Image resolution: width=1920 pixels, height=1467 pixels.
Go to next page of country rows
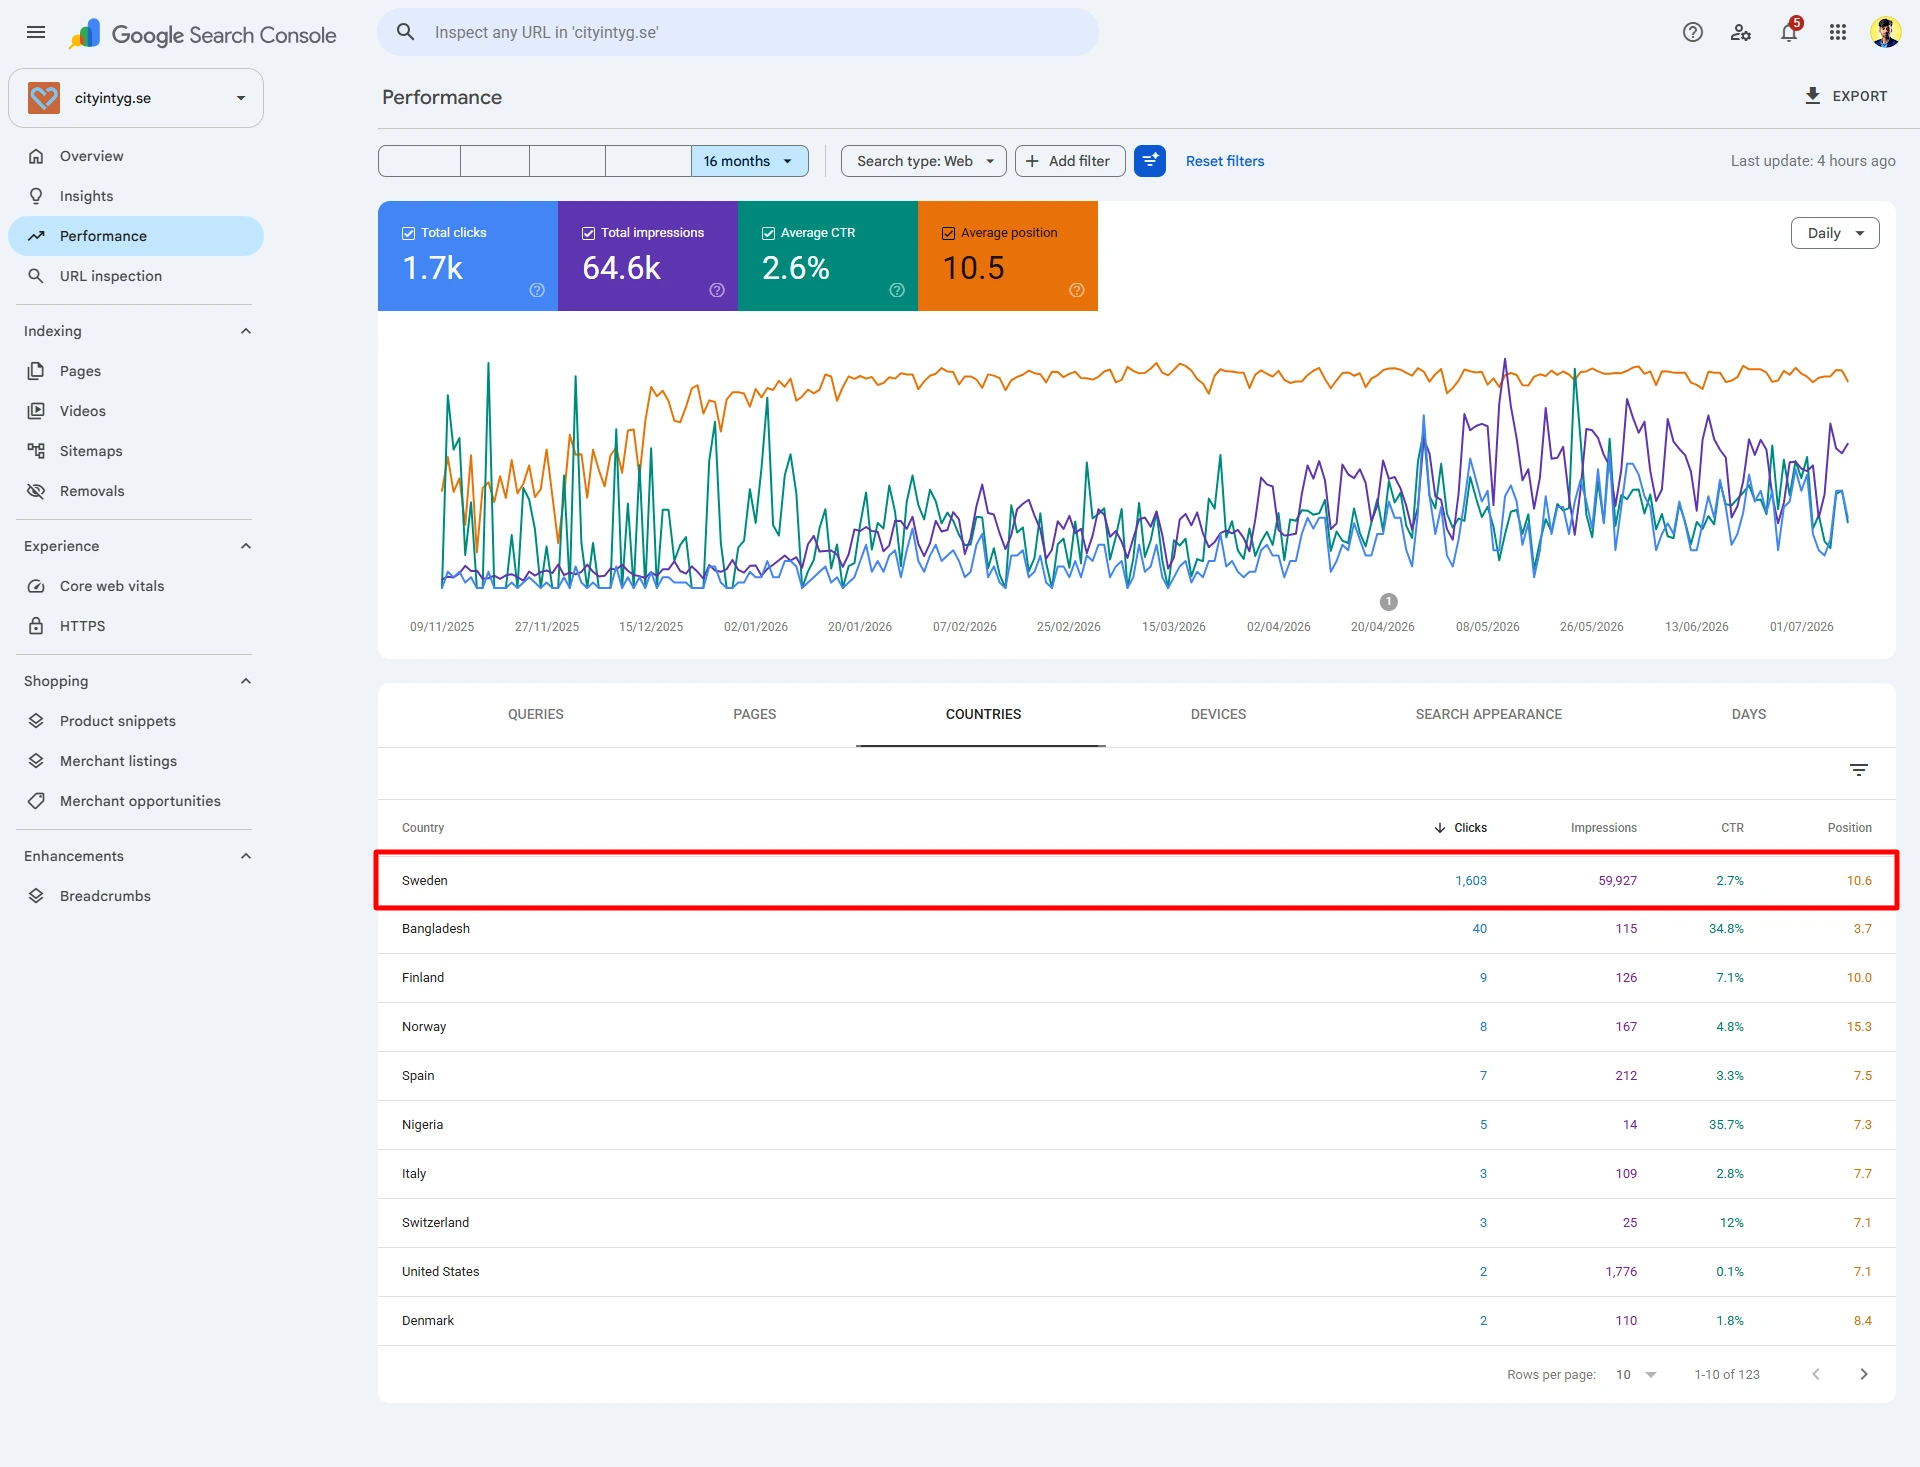pyautogui.click(x=1864, y=1374)
